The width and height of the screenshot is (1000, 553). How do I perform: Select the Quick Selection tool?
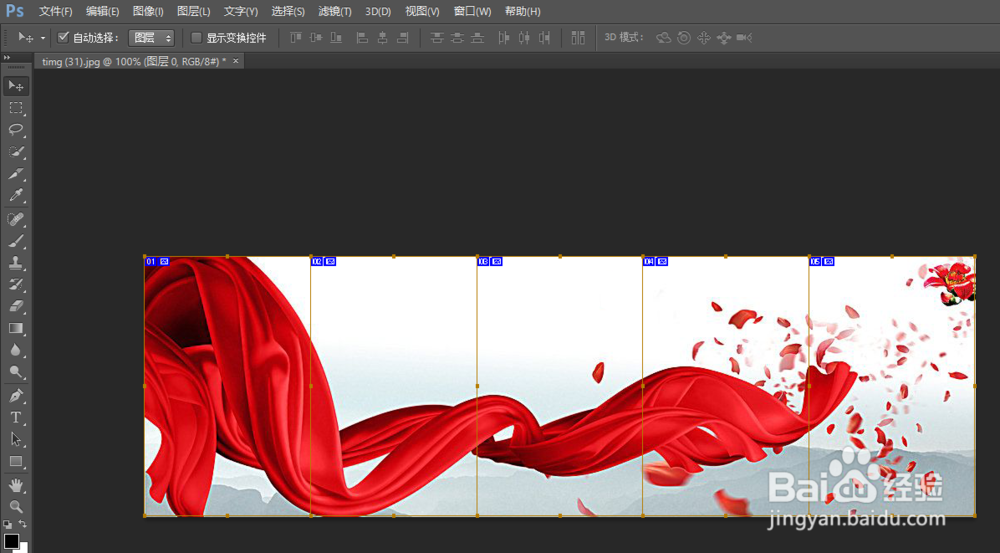16,152
